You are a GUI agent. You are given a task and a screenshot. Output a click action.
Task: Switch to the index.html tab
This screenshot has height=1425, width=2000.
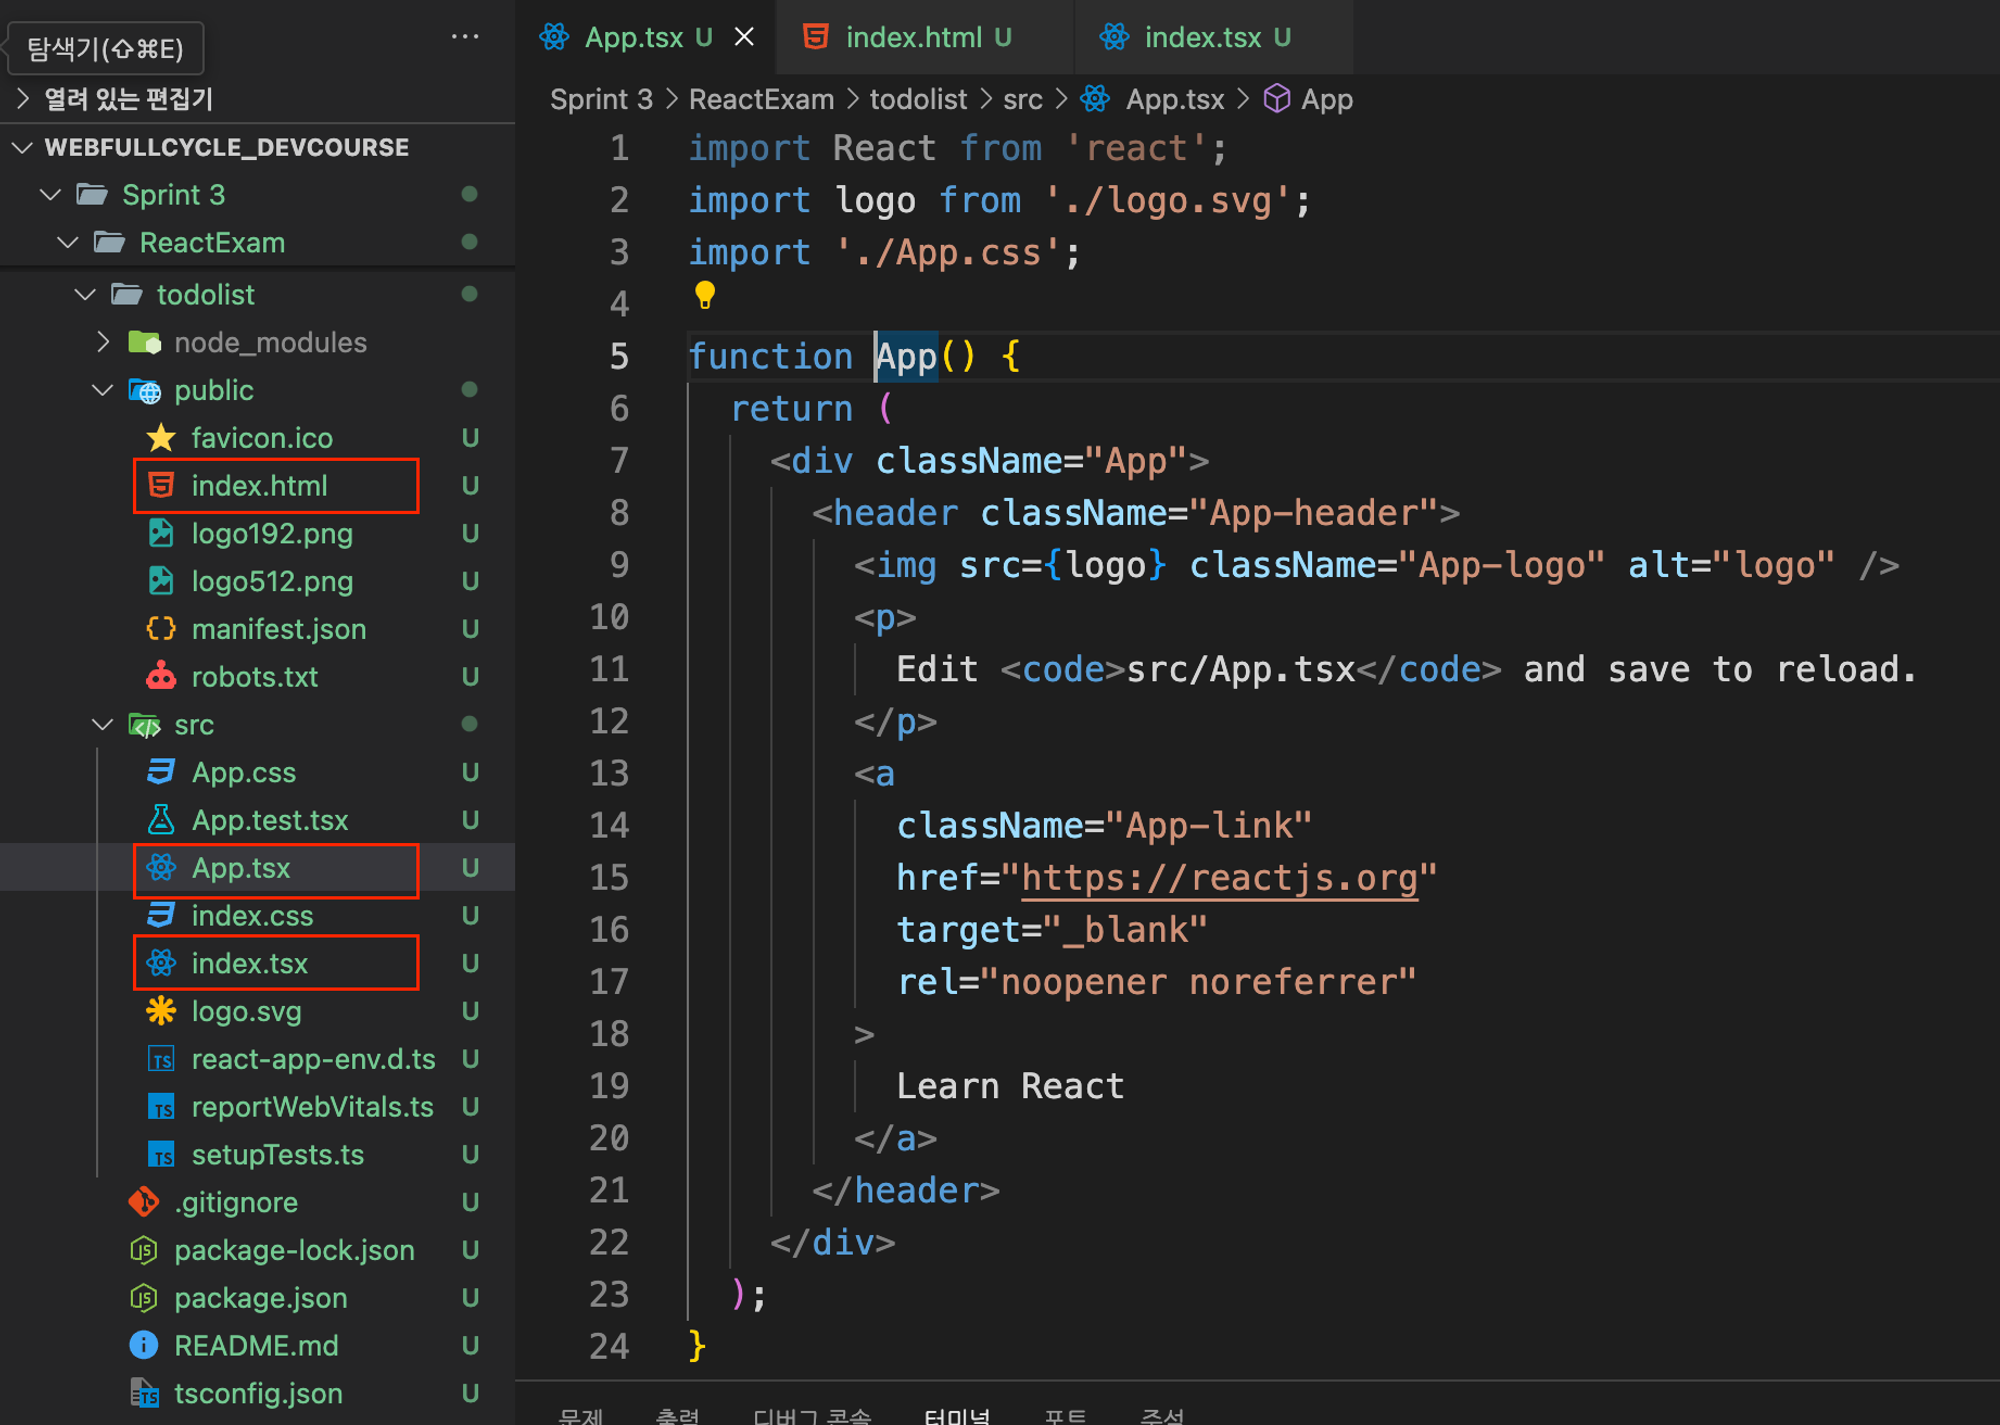(913, 37)
